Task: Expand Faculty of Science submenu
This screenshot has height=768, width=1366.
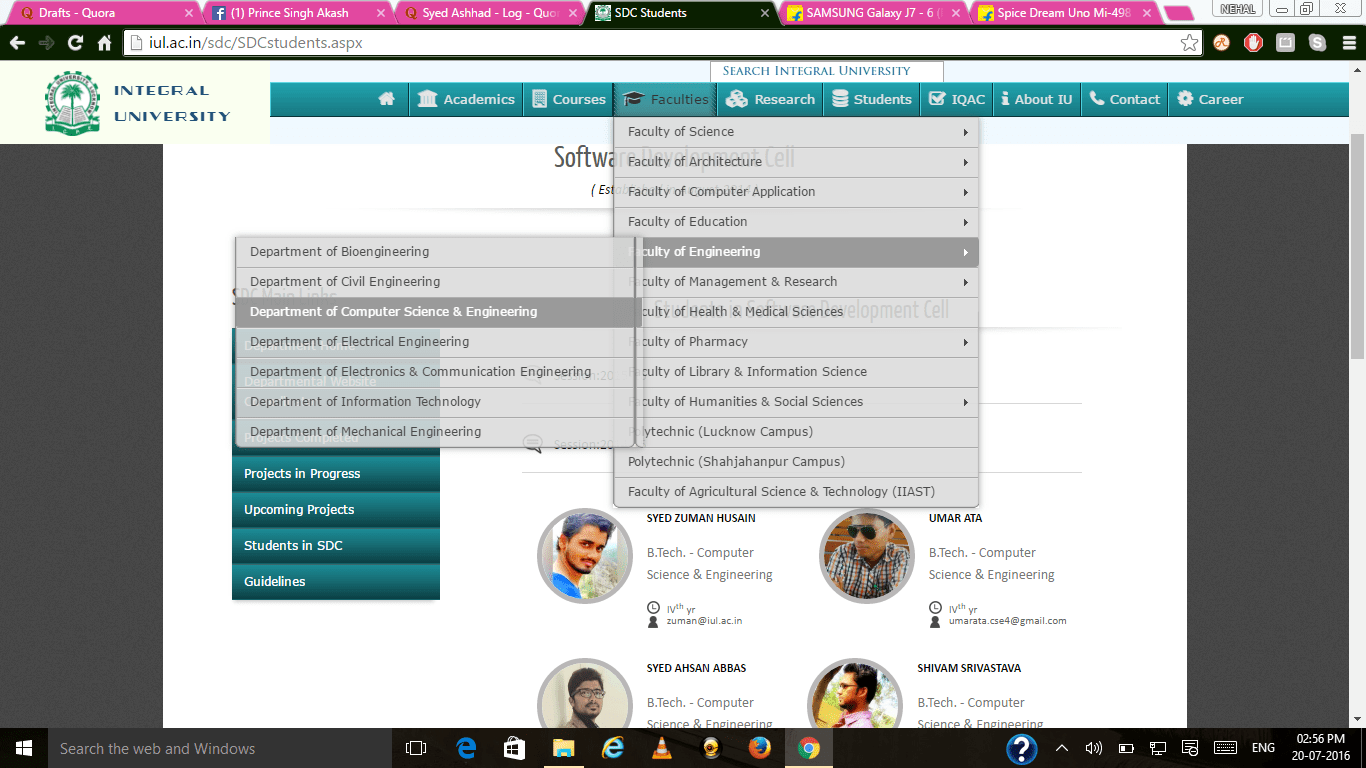Action: [x=796, y=132]
